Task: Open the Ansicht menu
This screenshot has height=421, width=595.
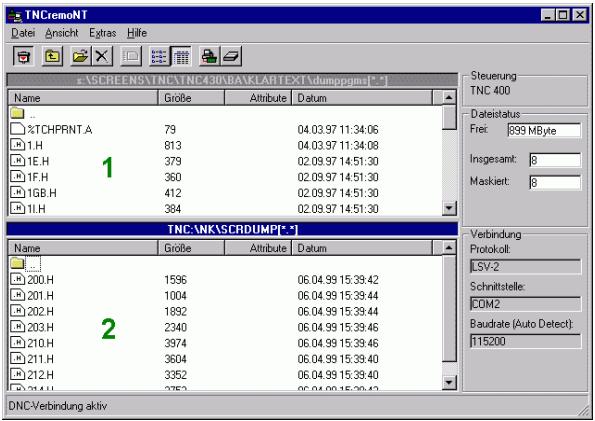Action: click(x=61, y=33)
